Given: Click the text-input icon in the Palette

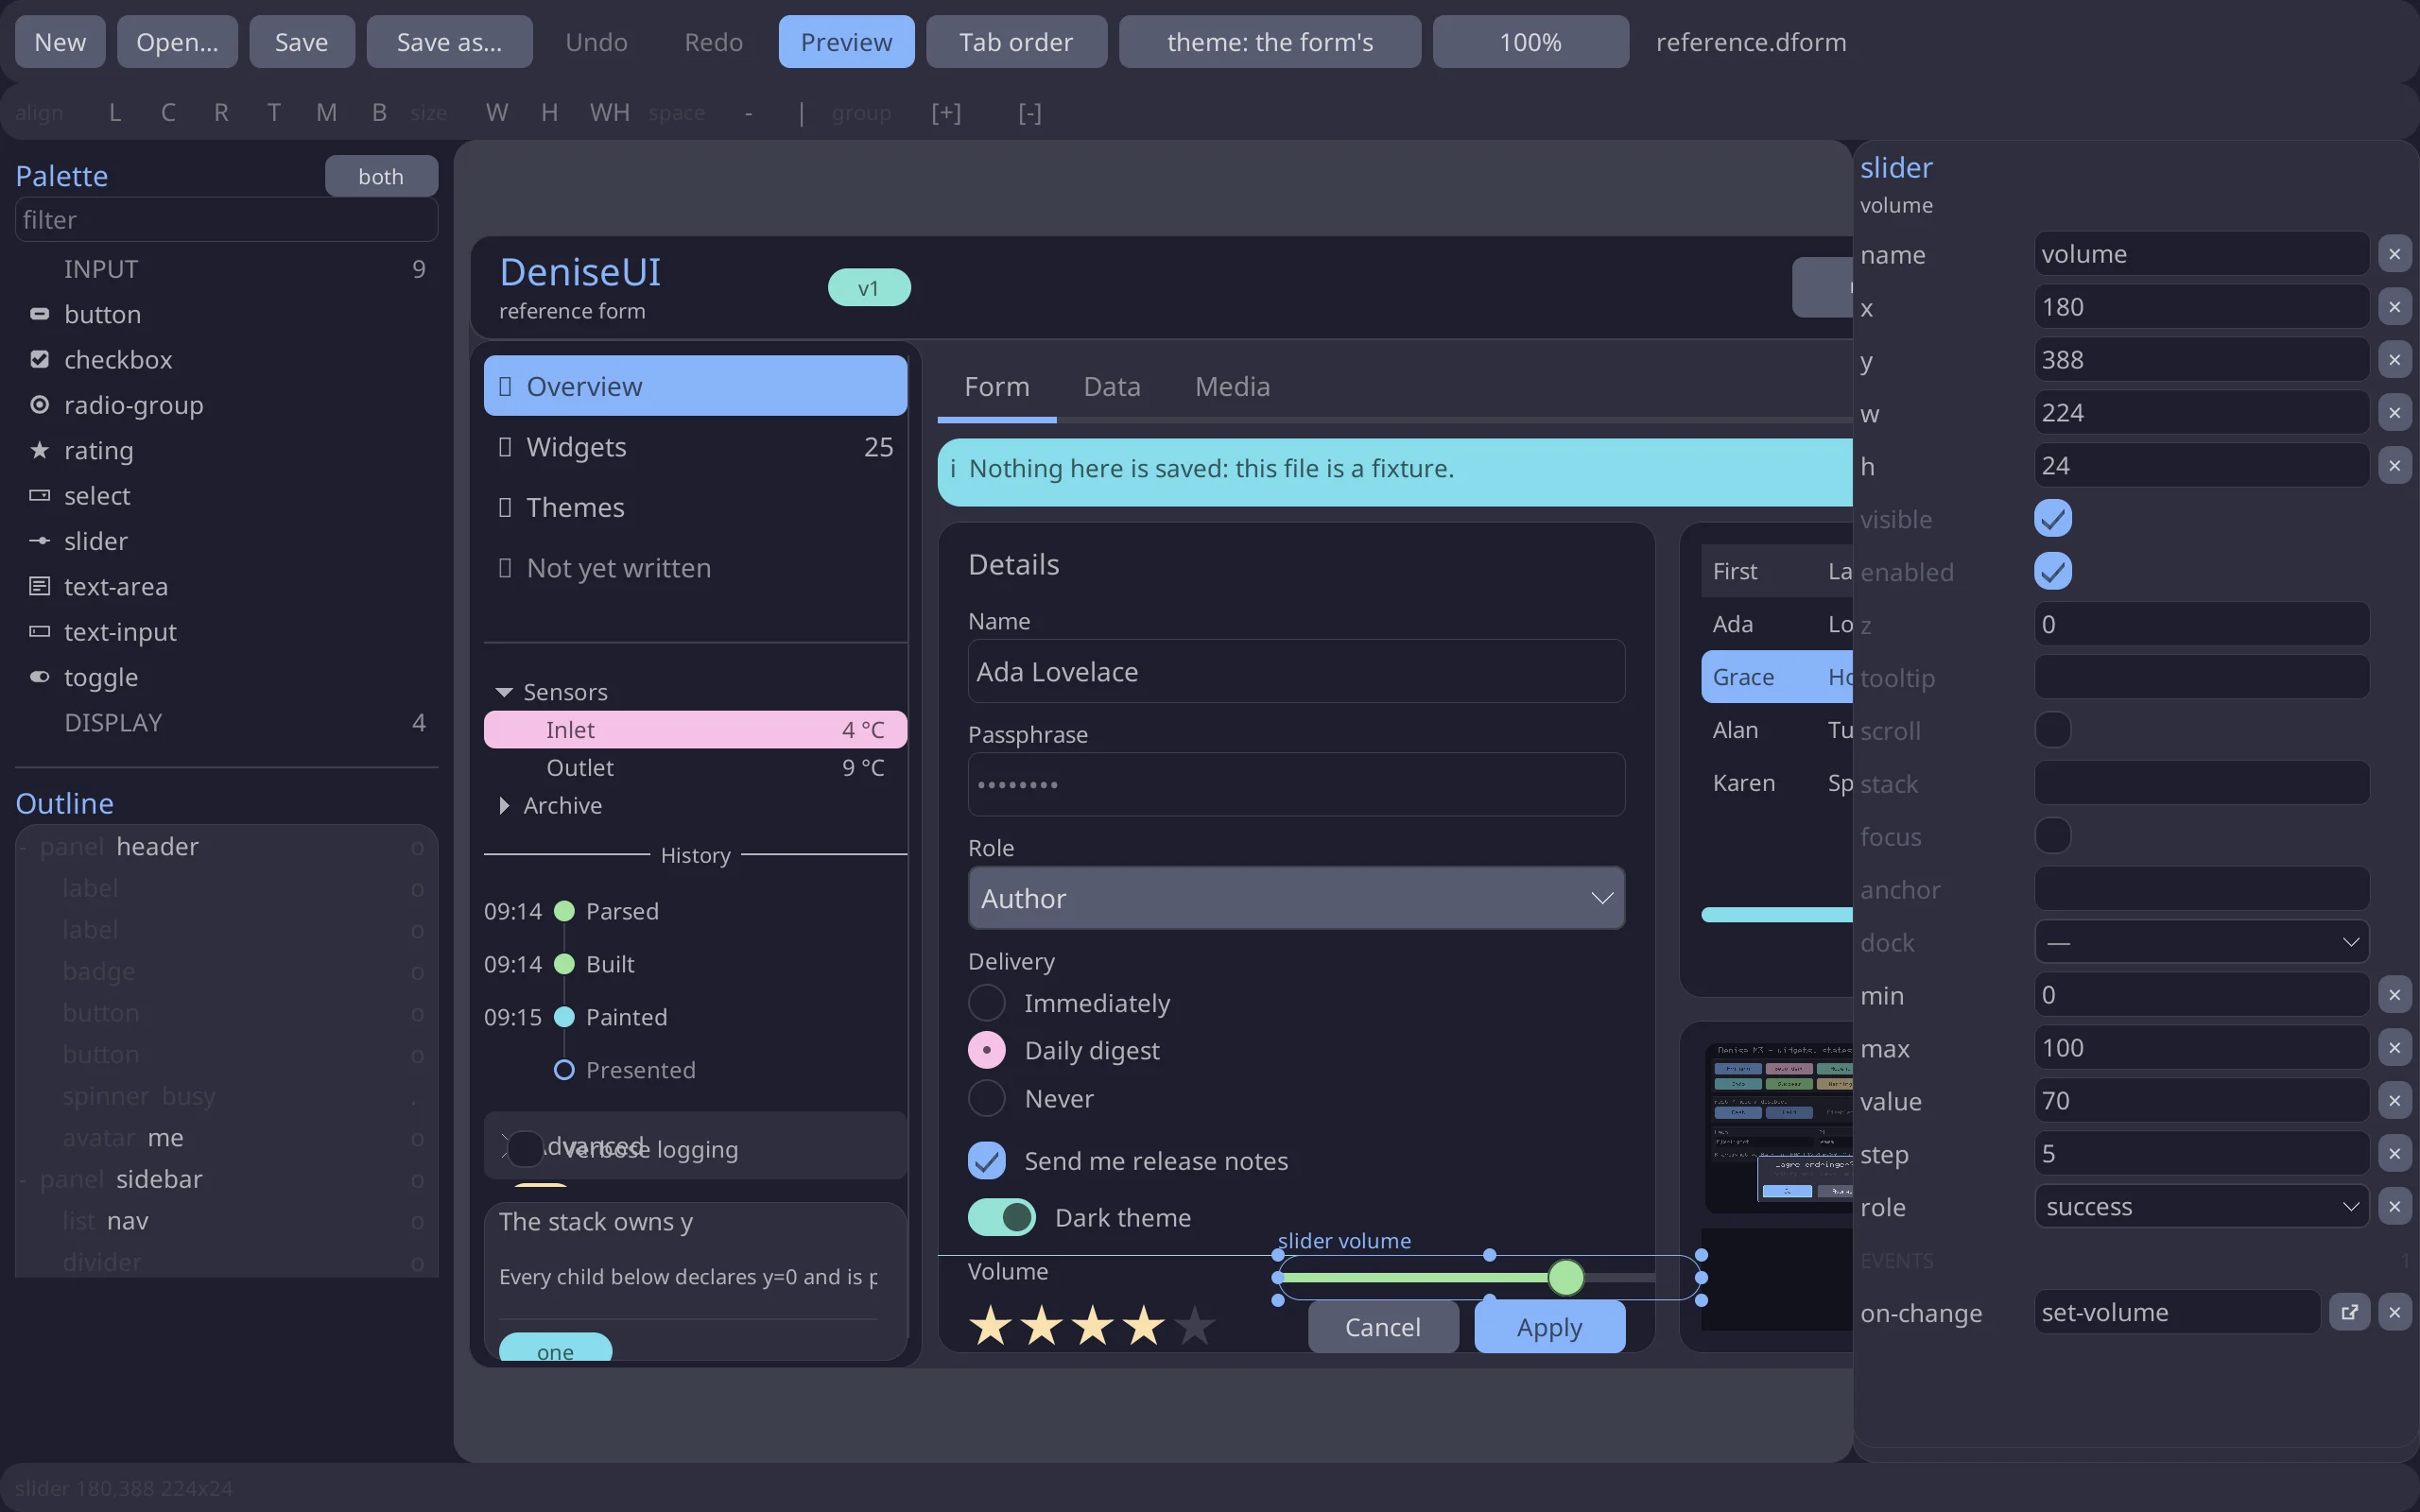Looking at the screenshot, I should (39, 631).
